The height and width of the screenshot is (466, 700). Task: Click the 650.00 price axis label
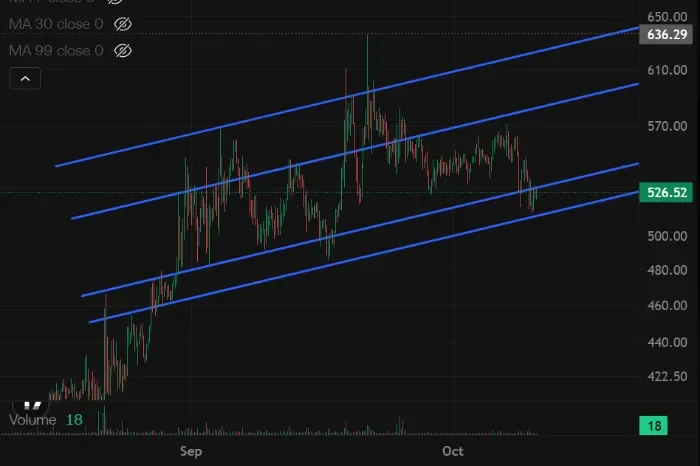tap(667, 17)
